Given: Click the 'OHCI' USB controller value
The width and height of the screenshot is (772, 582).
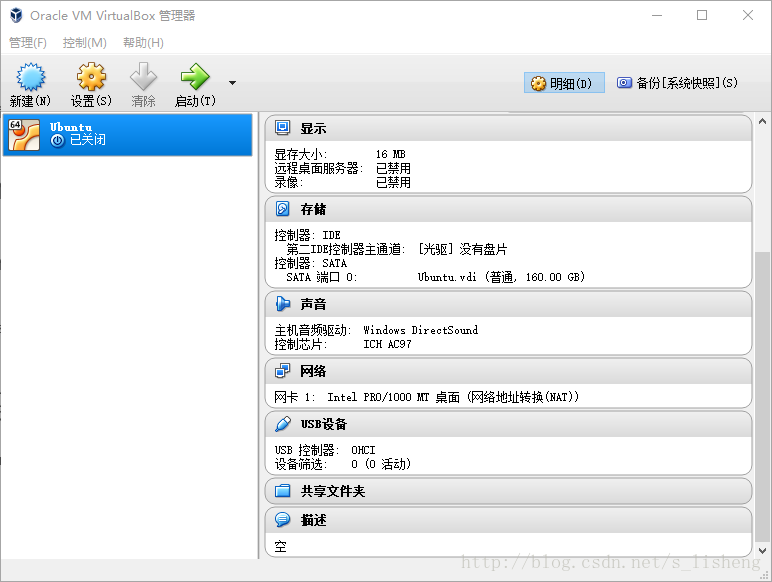Looking at the screenshot, I should [x=363, y=450].
